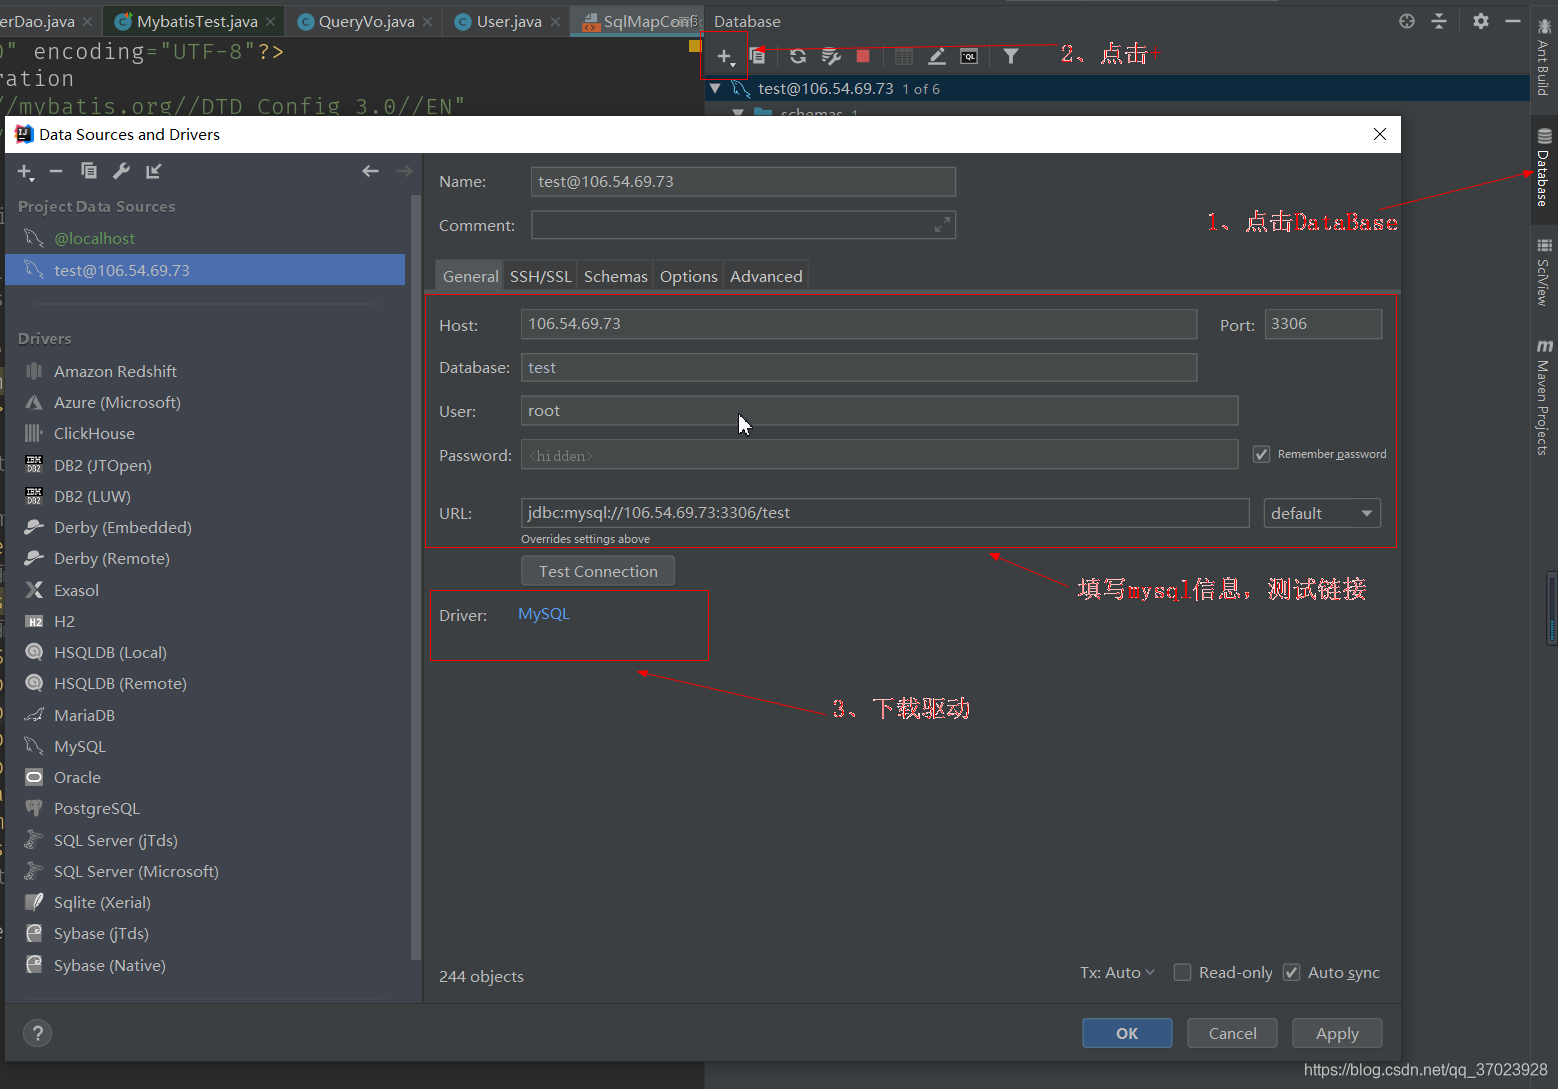
Task: Open the SciView side panel
Action: [x=1544, y=272]
